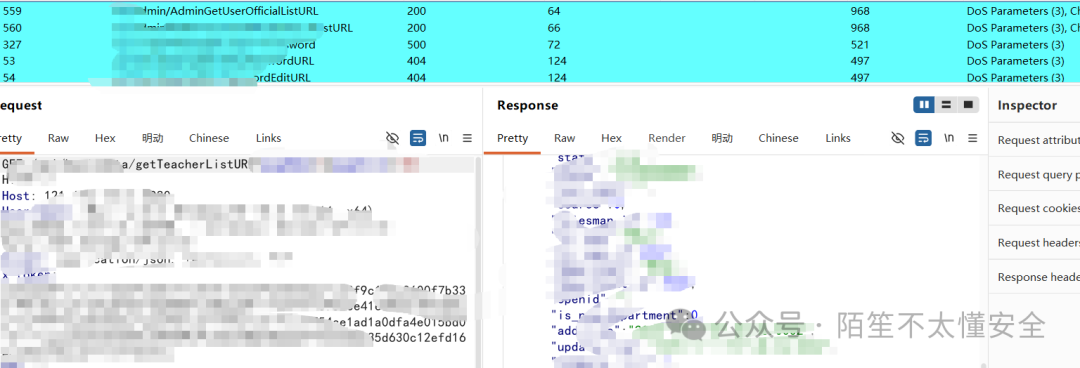The width and height of the screenshot is (1080, 368).
Task: Select the Response Render tab
Action: (667, 138)
